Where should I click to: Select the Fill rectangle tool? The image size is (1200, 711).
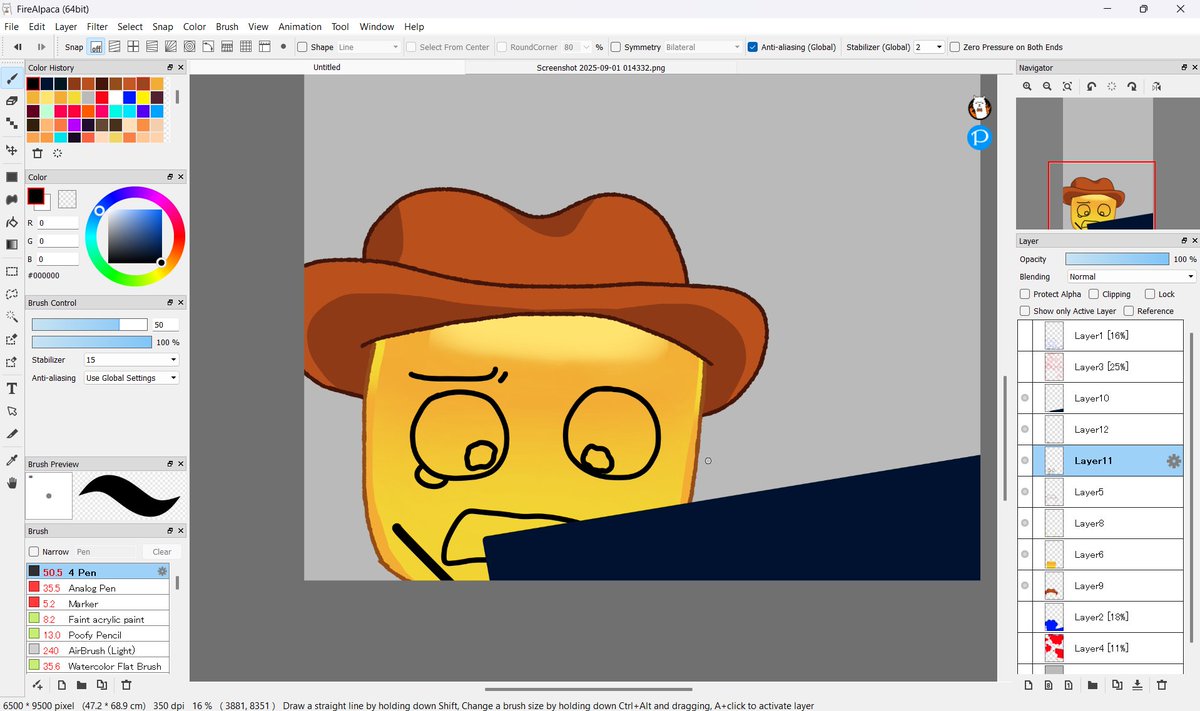(x=12, y=177)
